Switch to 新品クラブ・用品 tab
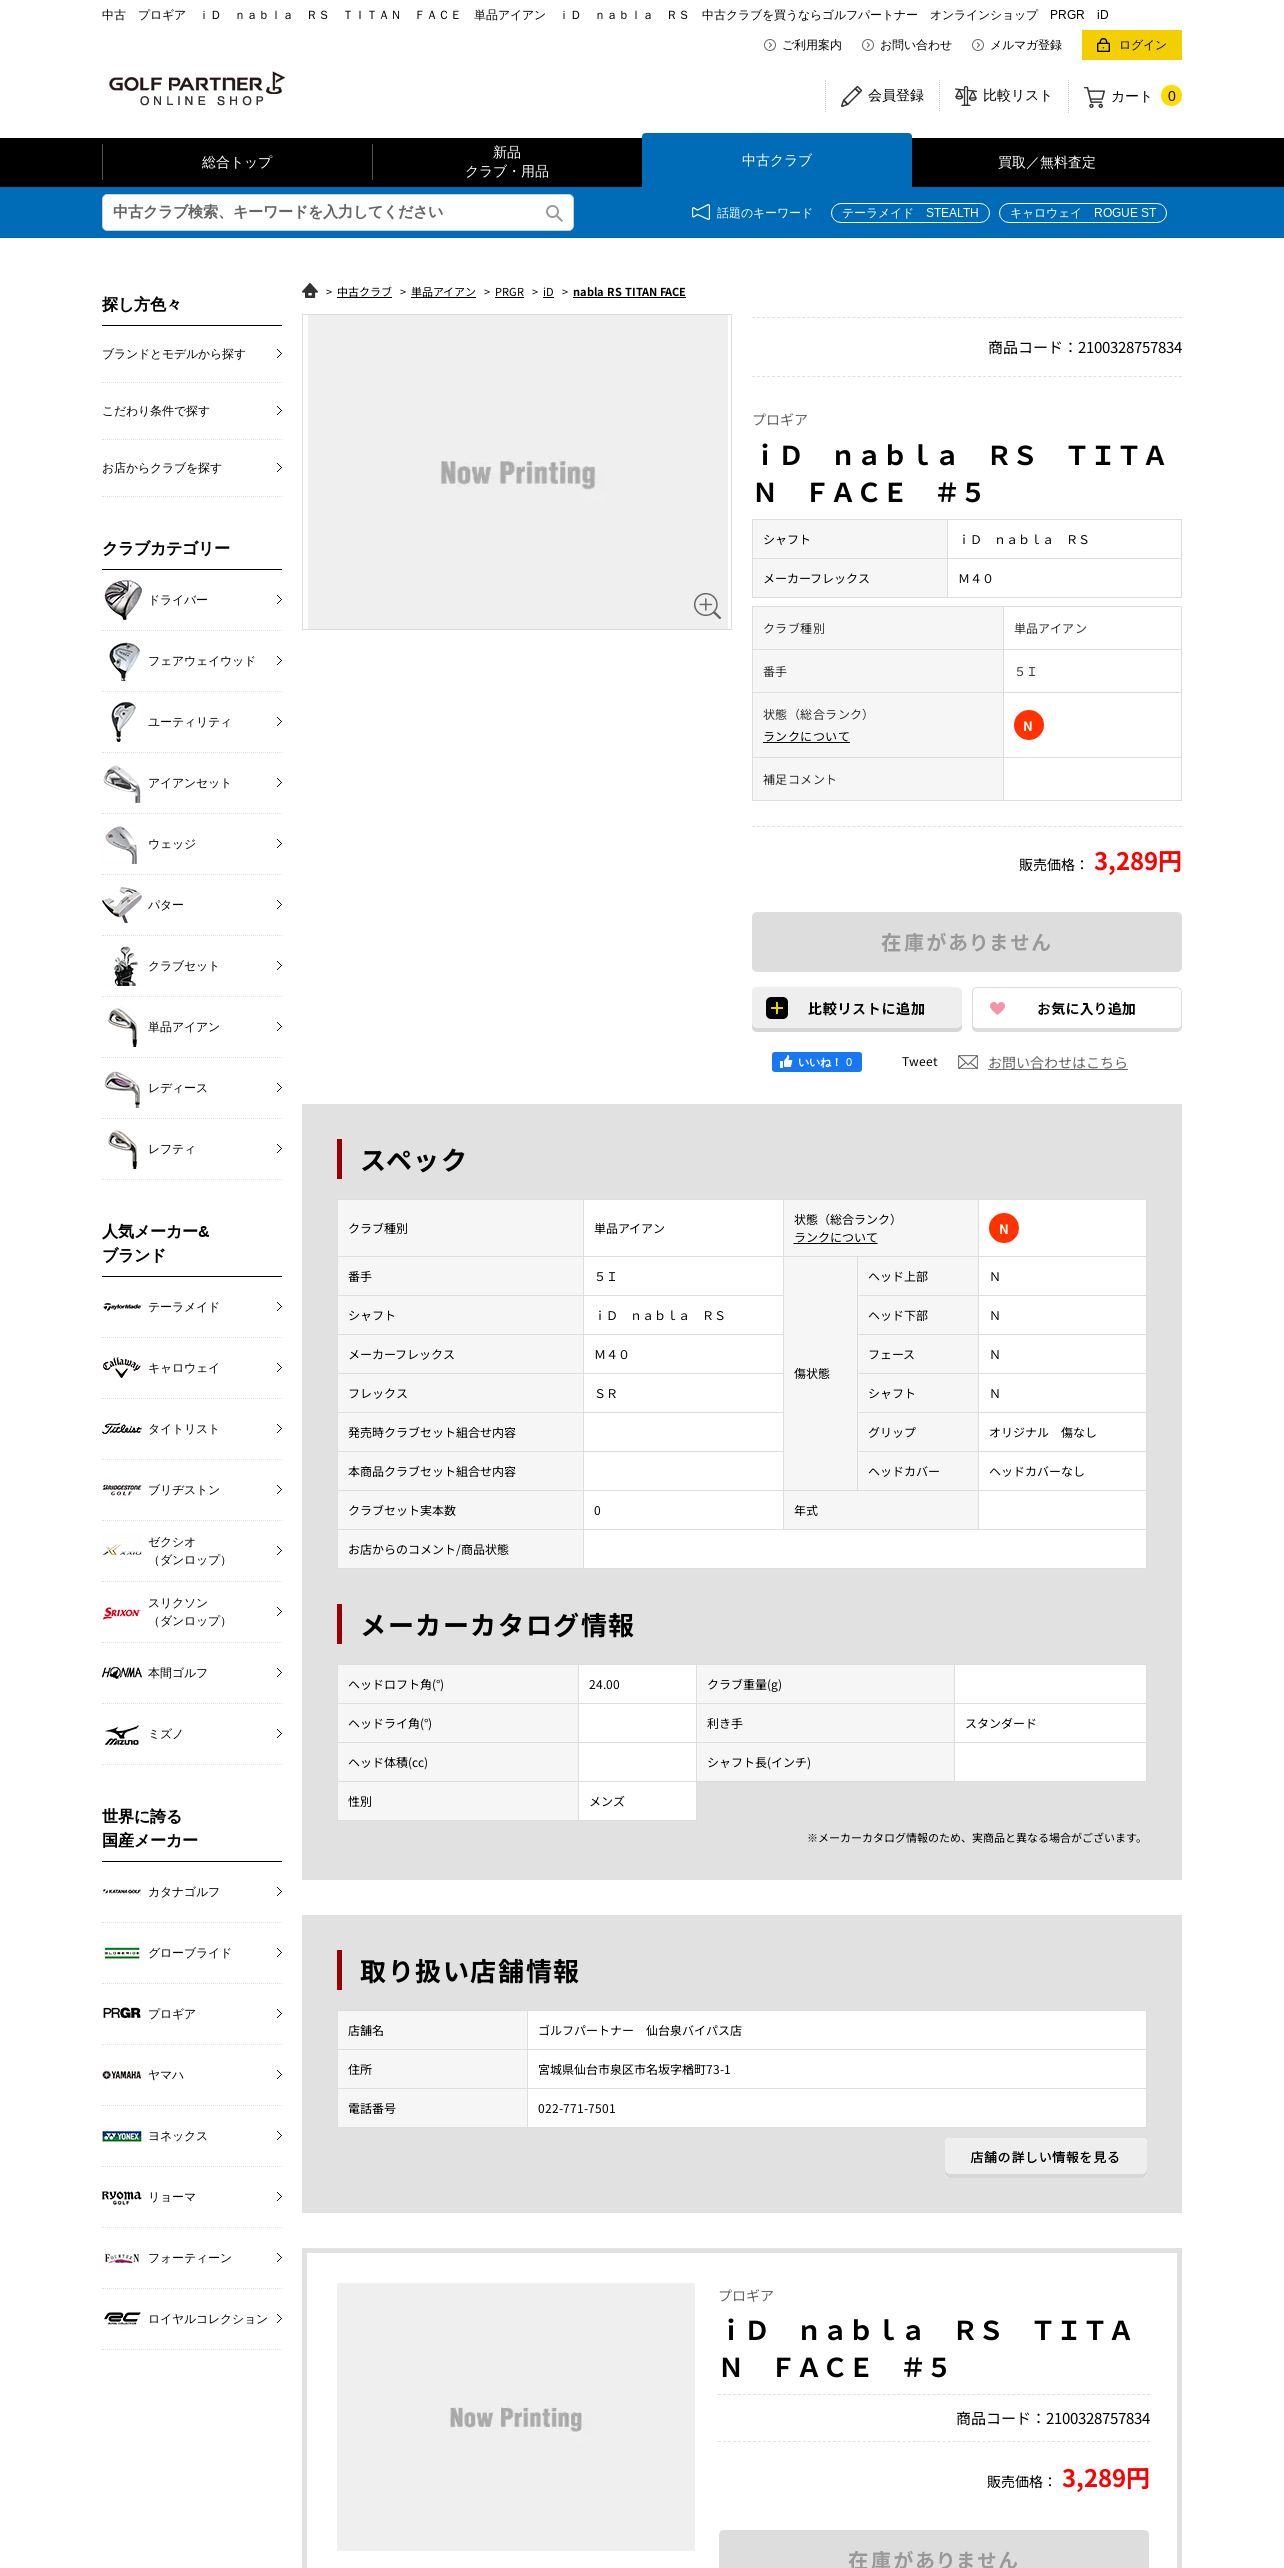This screenshot has width=1284, height=2568. 507,162
